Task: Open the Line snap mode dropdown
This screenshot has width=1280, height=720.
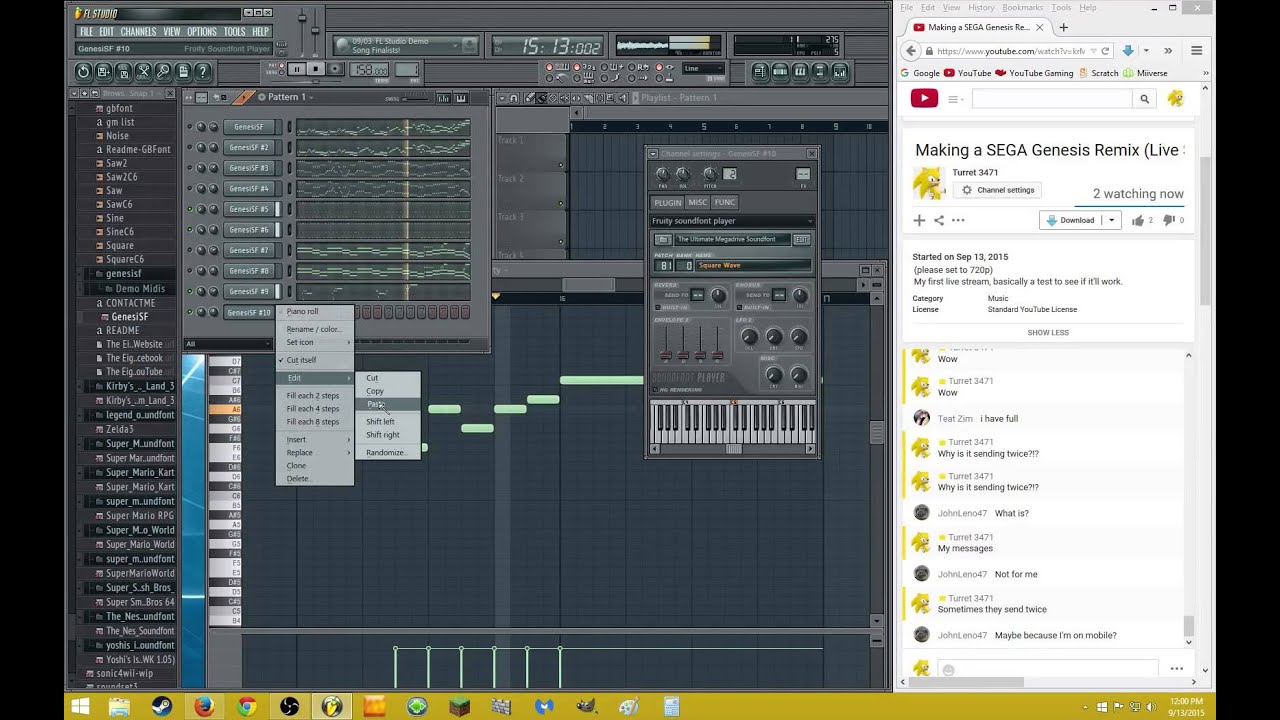Action: (x=703, y=68)
